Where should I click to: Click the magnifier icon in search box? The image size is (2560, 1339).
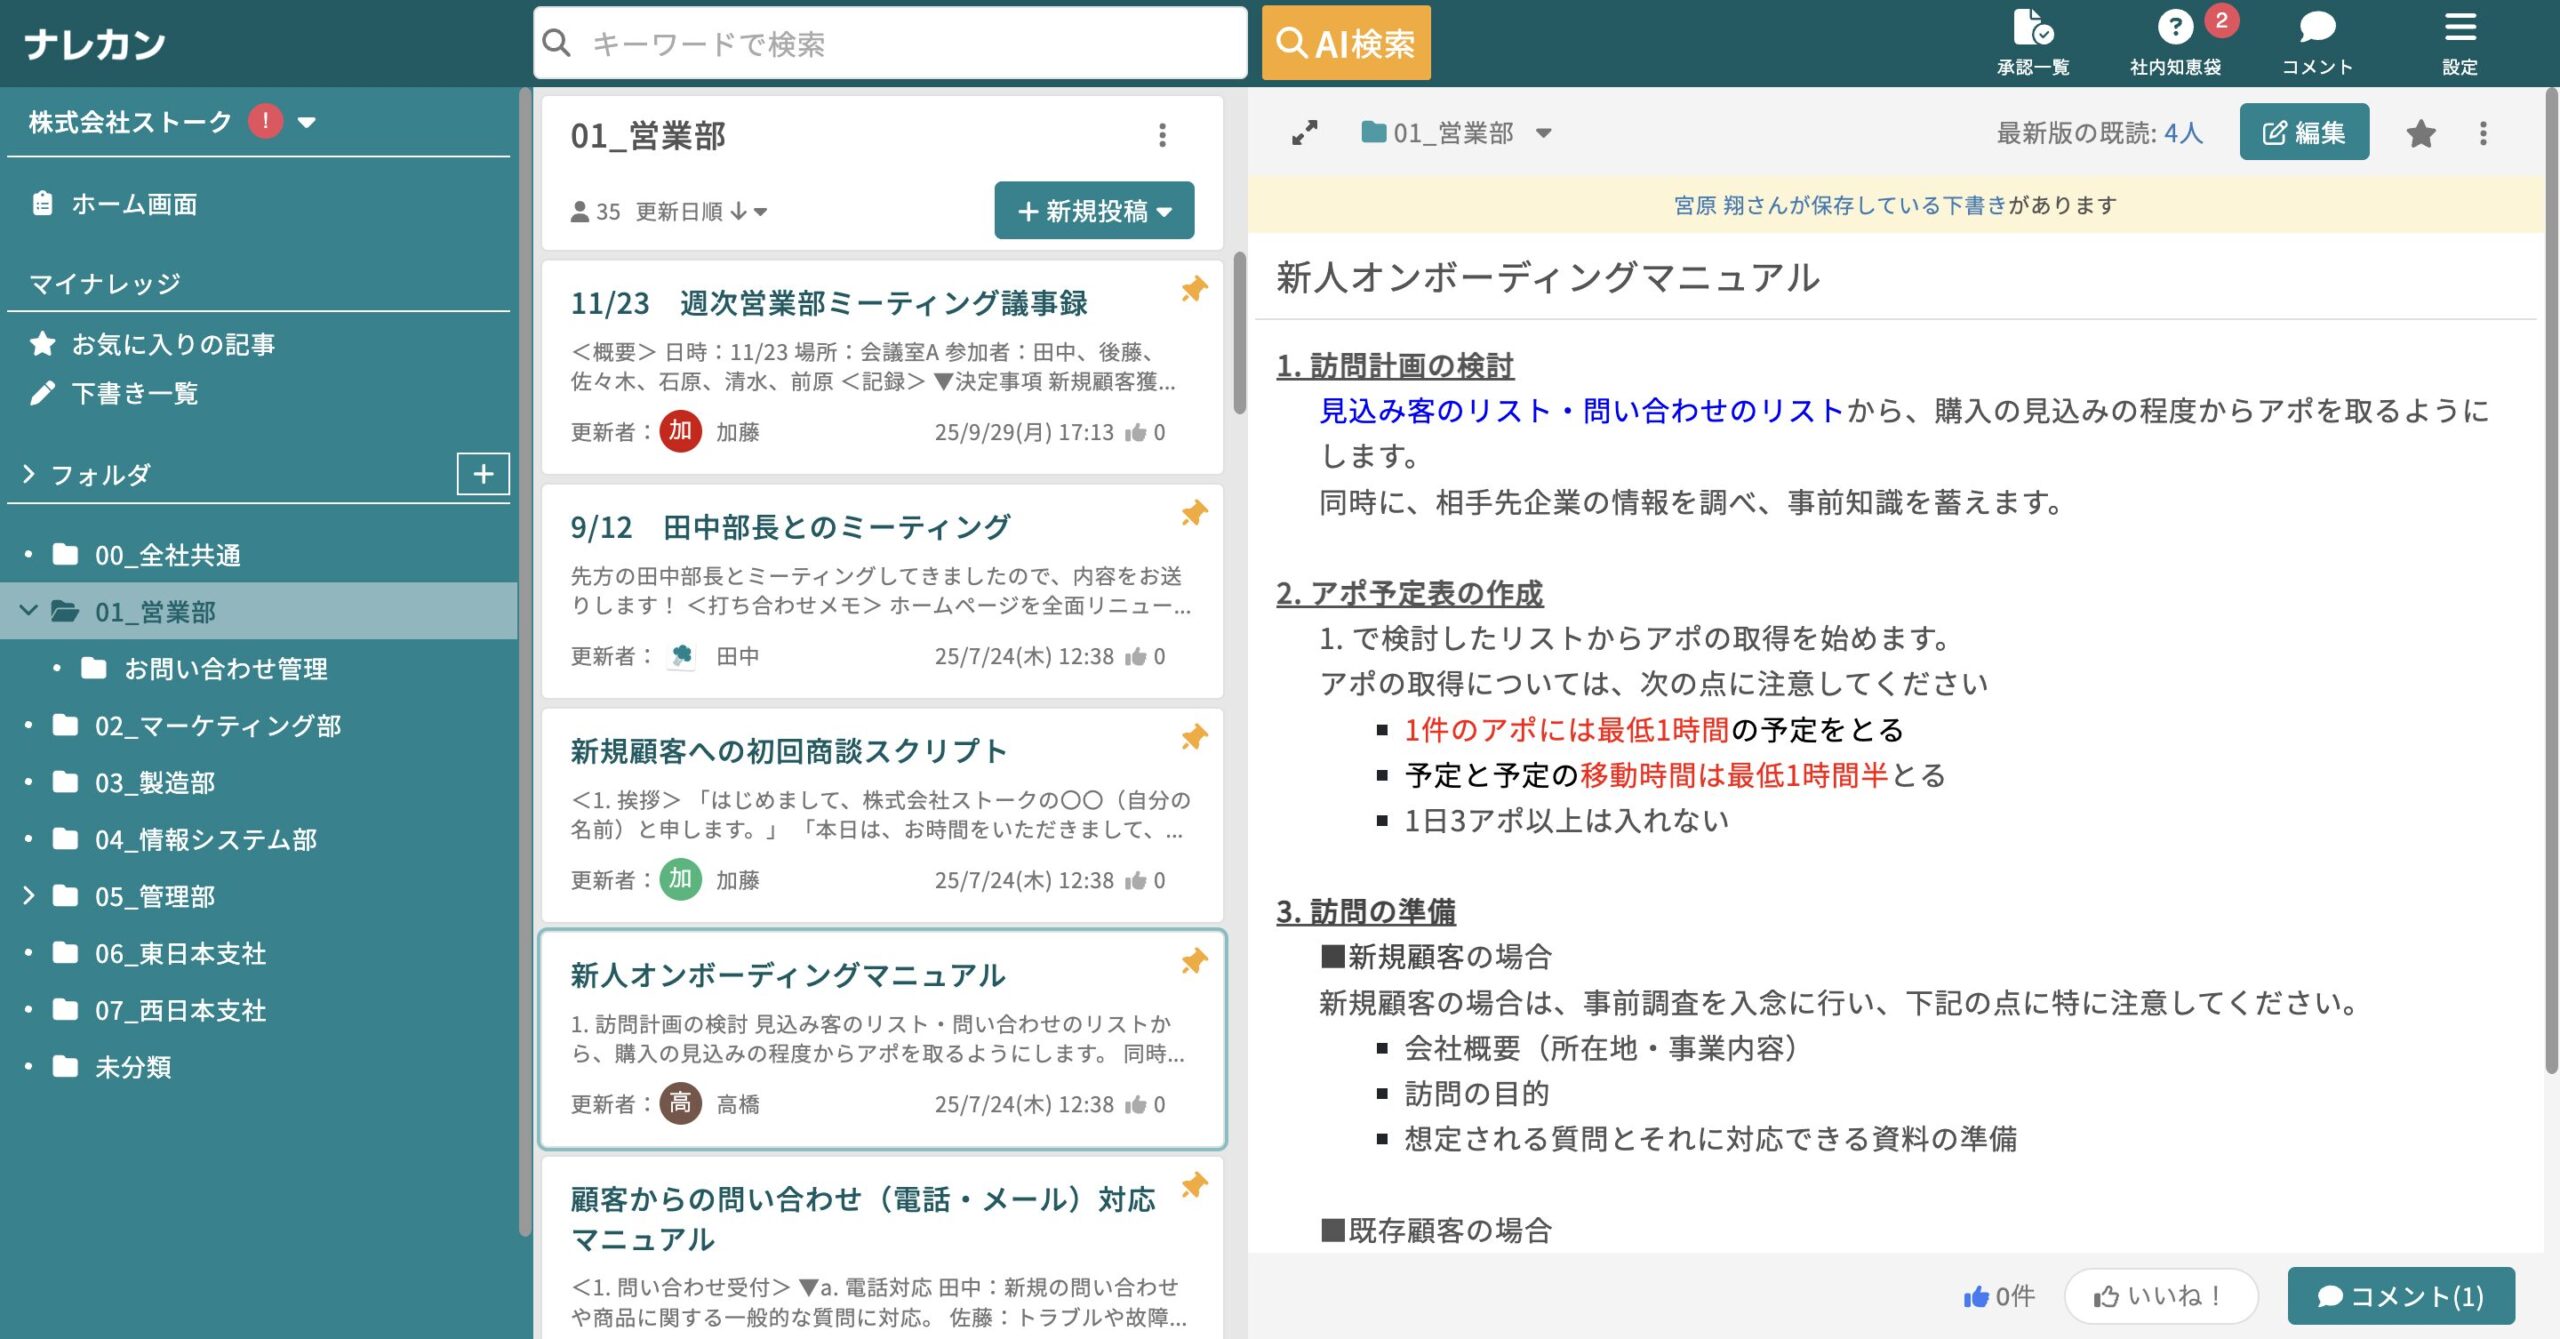[x=557, y=43]
